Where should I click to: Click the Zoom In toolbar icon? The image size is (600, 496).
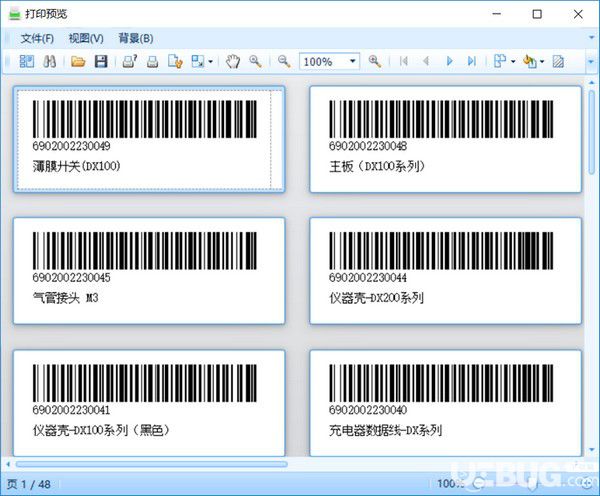click(375, 61)
